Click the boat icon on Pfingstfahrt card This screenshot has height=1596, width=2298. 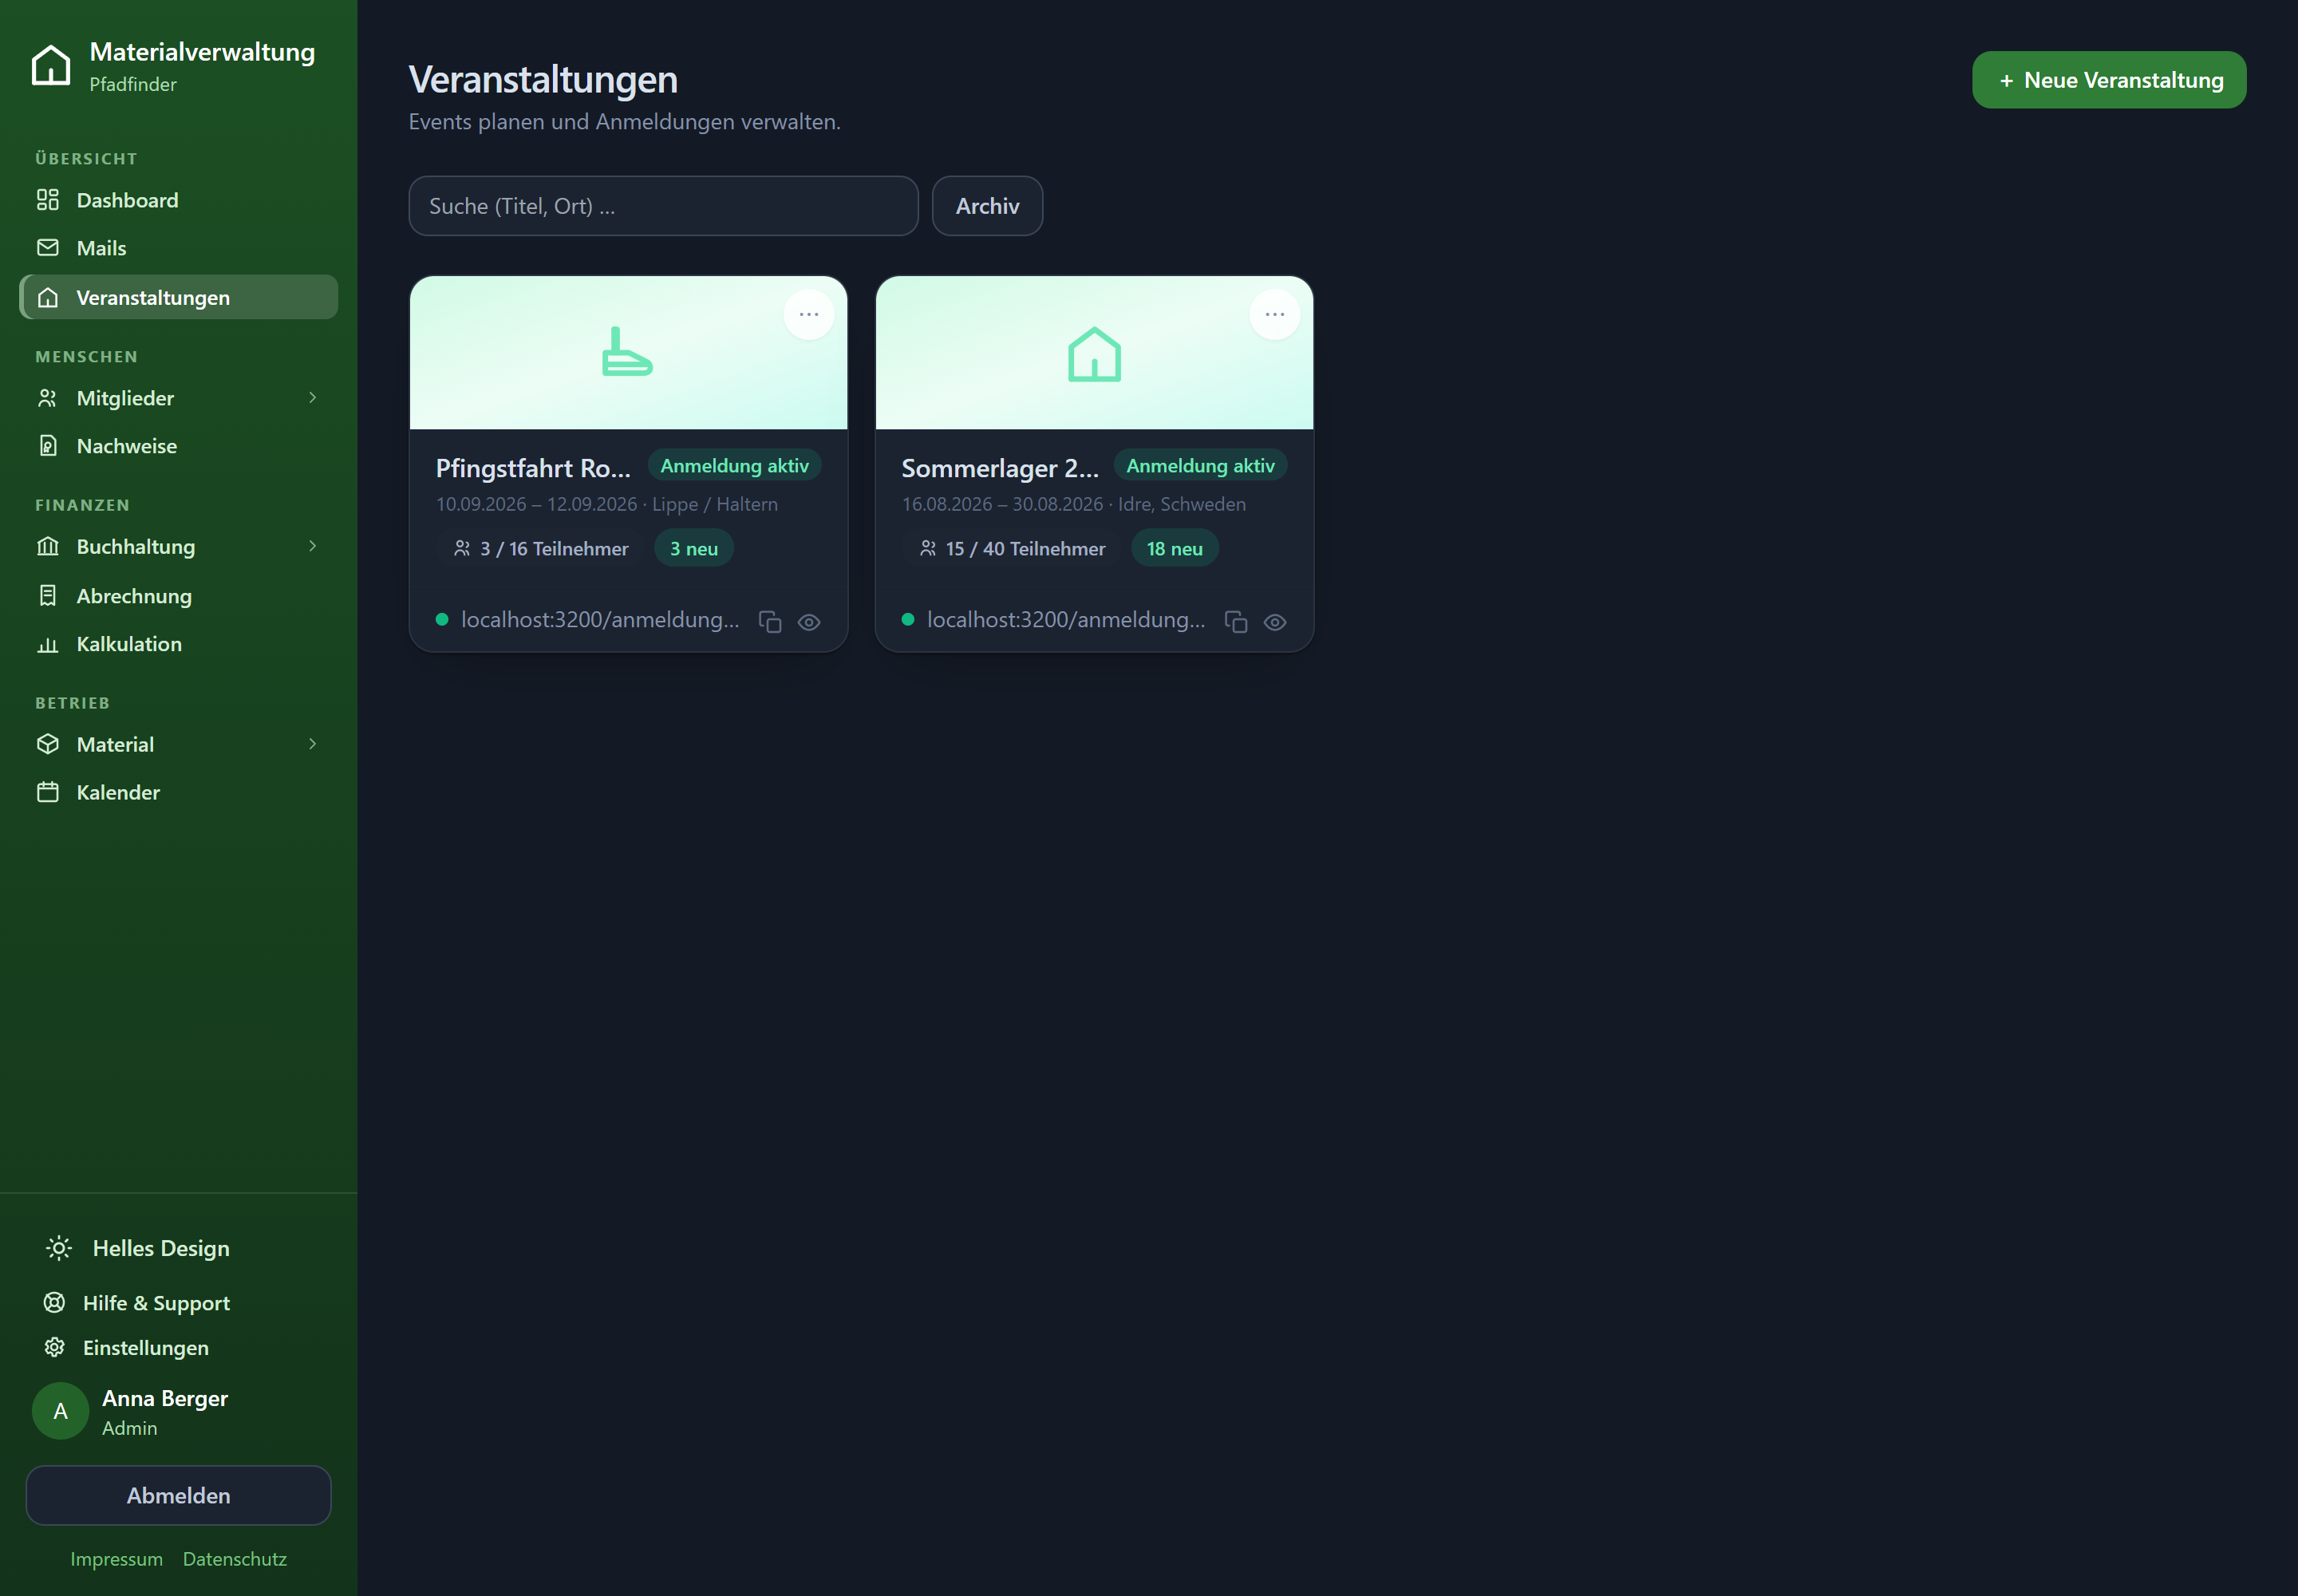click(x=627, y=352)
